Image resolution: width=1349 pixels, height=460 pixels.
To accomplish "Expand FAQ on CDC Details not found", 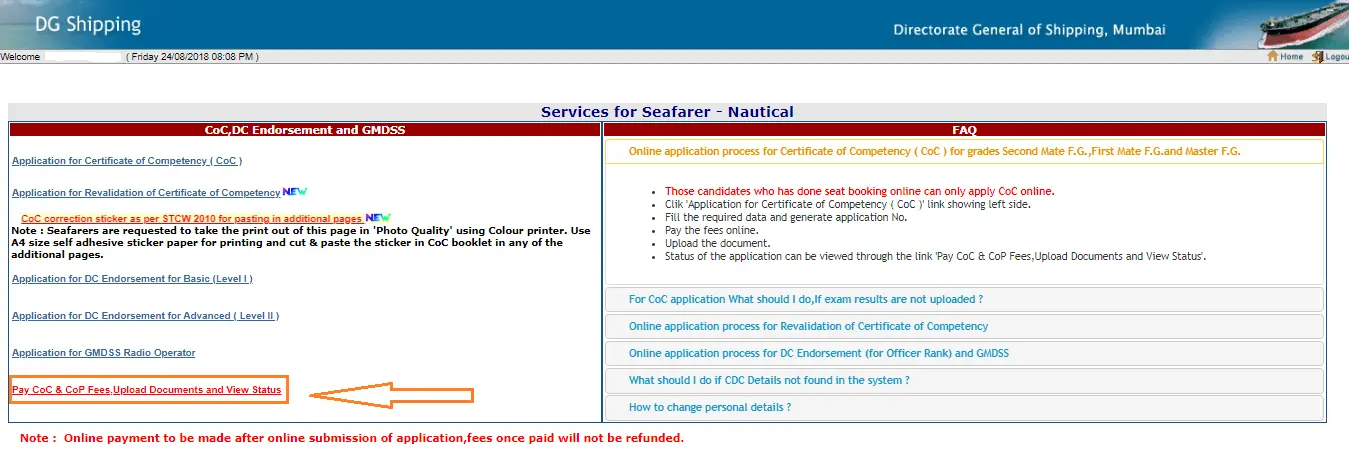I will [x=964, y=380].
